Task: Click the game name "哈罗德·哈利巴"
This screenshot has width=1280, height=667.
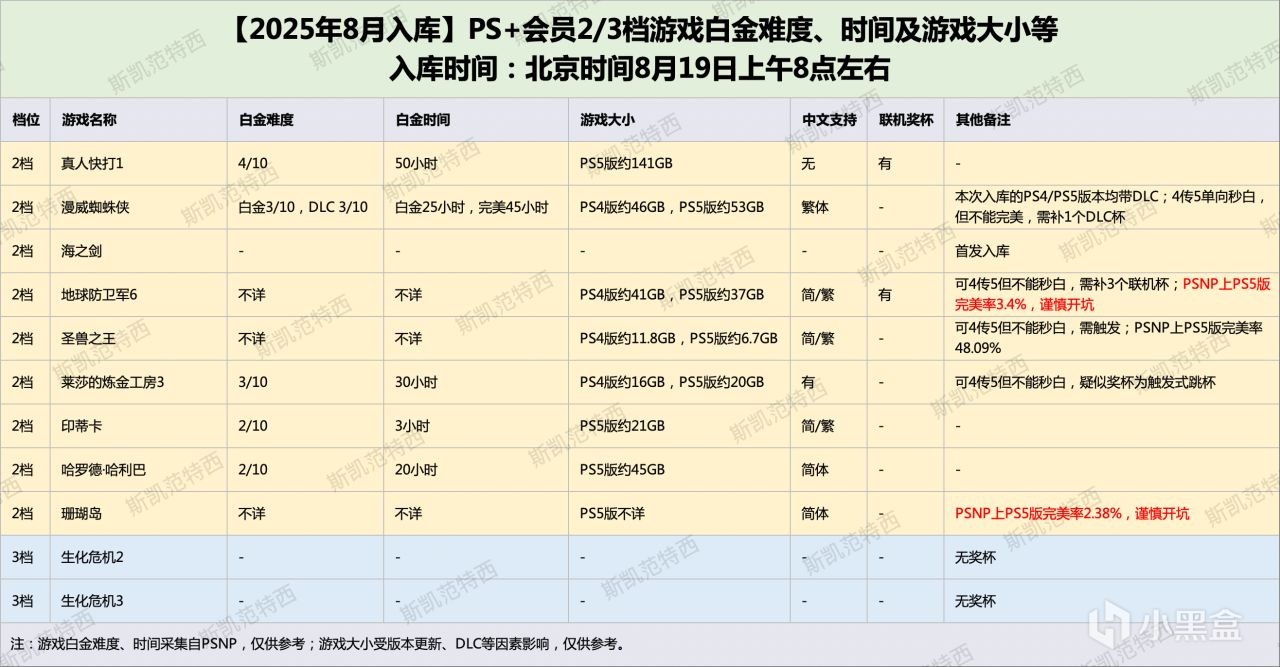Action: coord(104,470)
